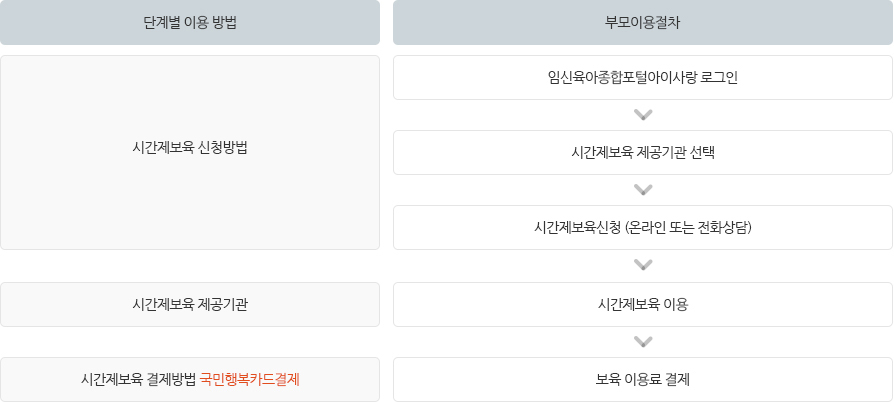Click the arrow below the 아이사랑 로그인 step
Image resolution: width=894 pixels, height=402 pixels.
coord(643,115)
